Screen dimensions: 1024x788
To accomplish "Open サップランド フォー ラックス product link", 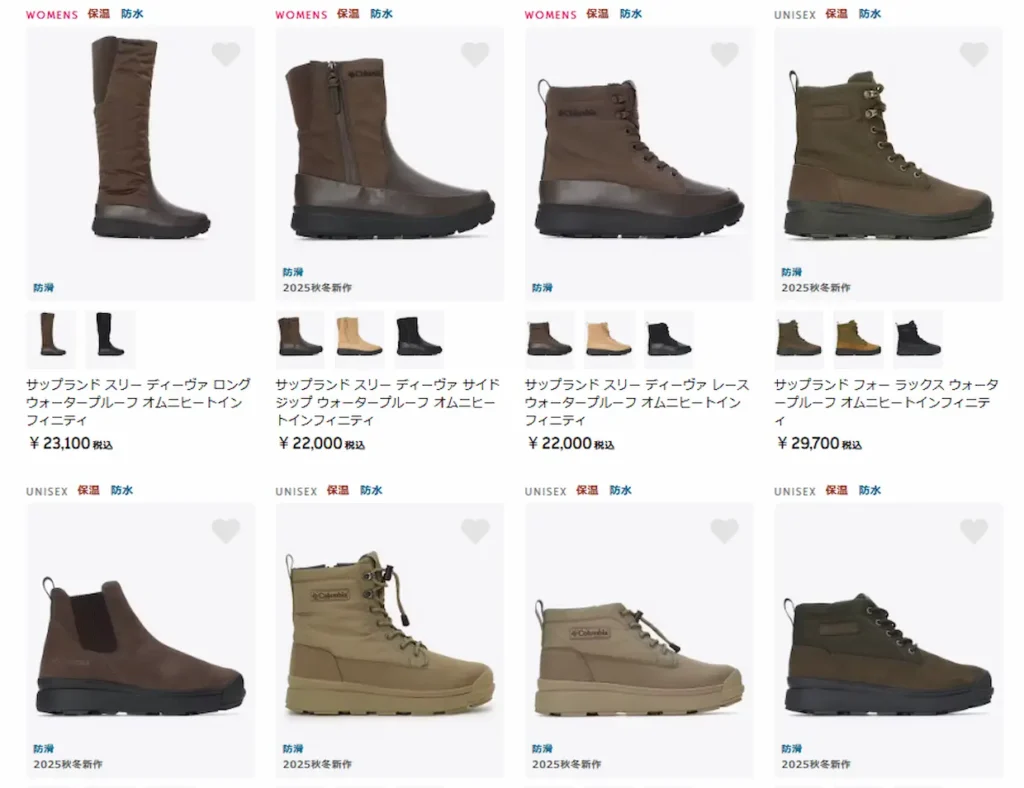I will click(887, 402).
